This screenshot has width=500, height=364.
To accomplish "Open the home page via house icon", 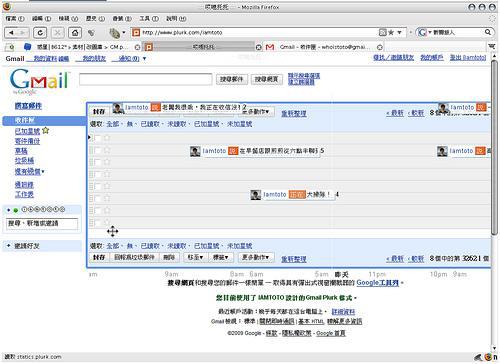I will [x=75, y=33].
